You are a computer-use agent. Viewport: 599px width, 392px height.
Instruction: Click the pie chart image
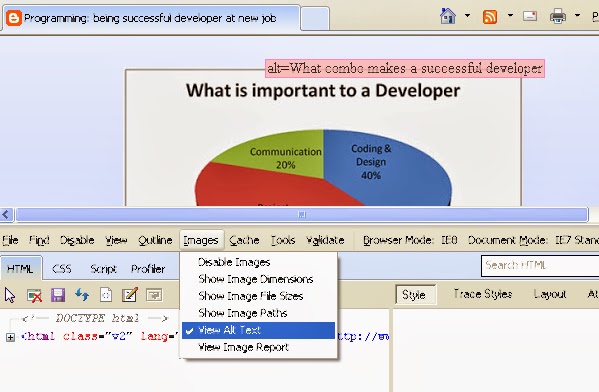pyautogui.click(x=323, y=138)
